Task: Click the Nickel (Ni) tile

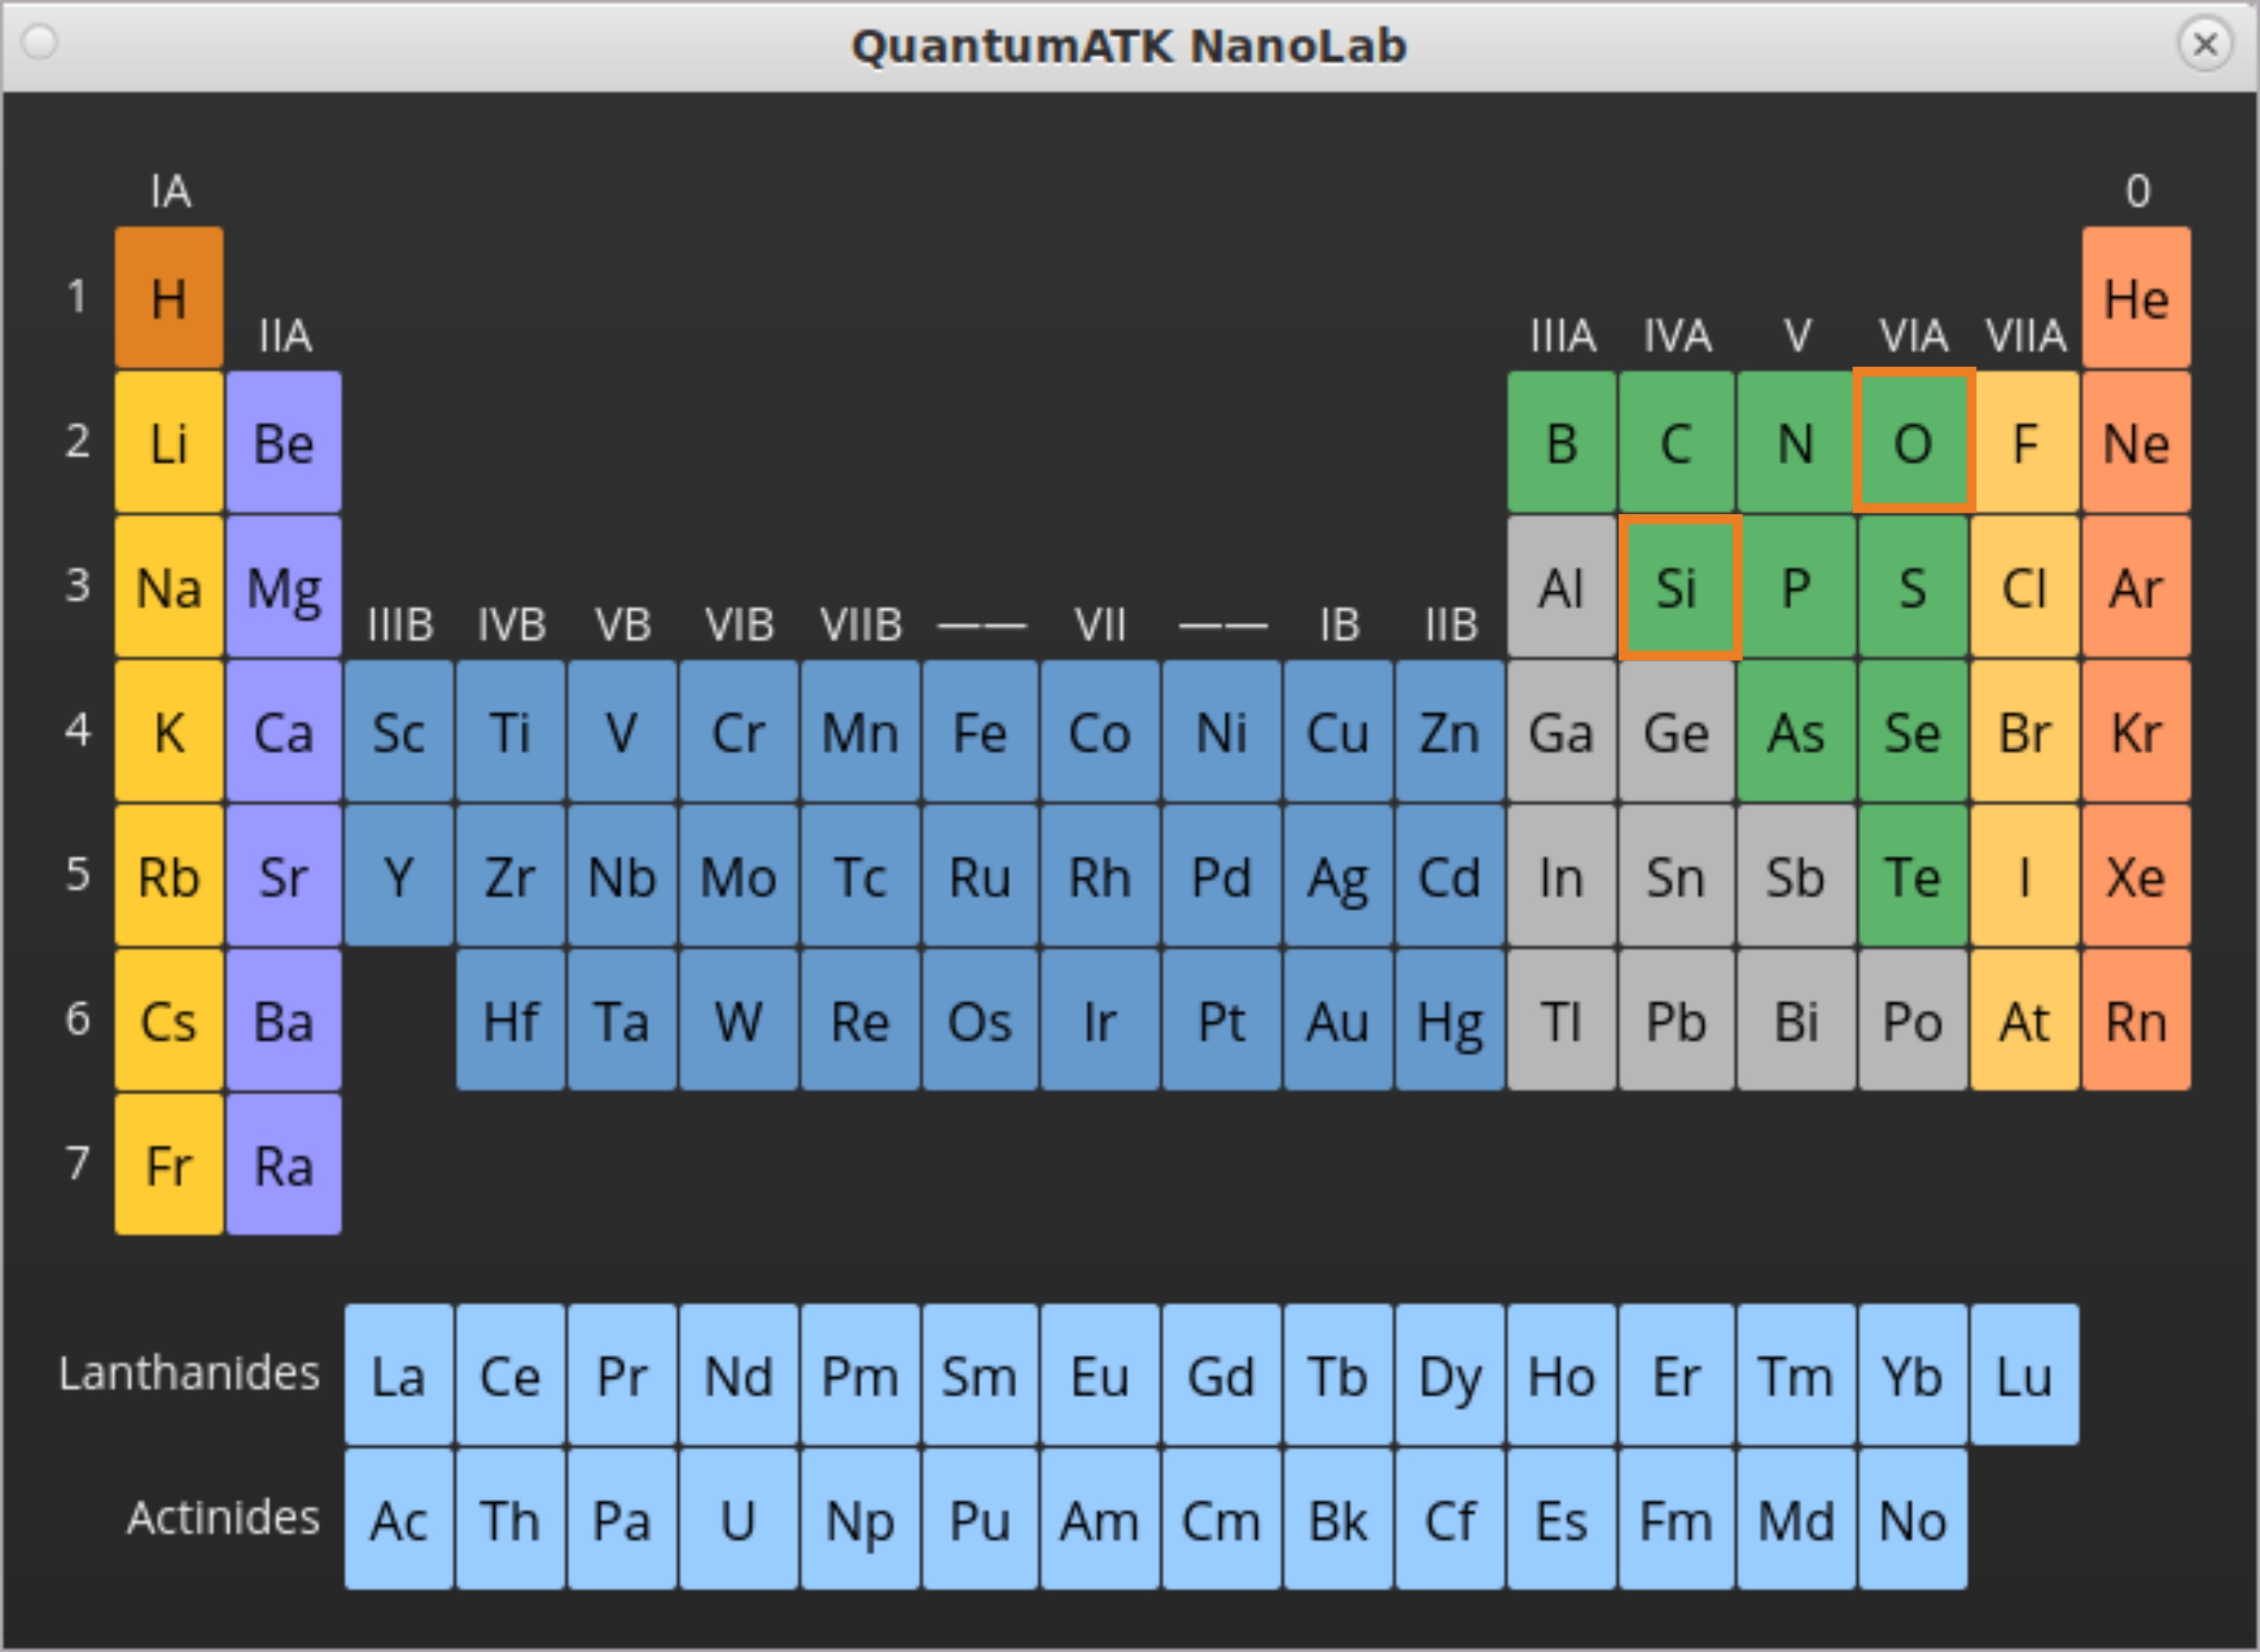Action: 1222,731
